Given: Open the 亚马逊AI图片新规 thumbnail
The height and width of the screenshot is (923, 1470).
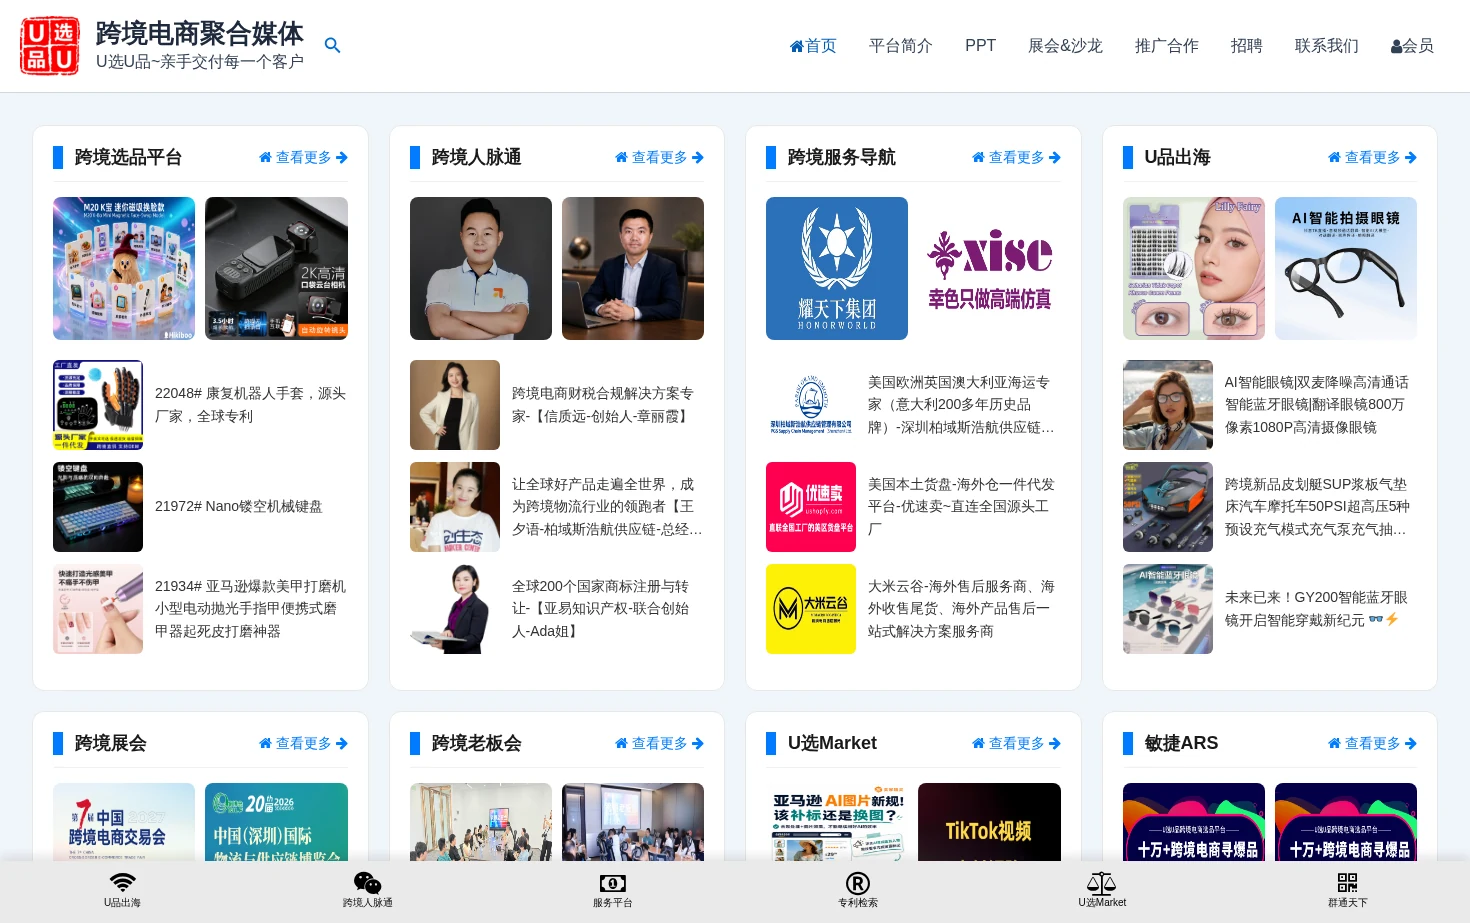Looking at the screenshot, I should pyautogui.click(x=837, y=822).
